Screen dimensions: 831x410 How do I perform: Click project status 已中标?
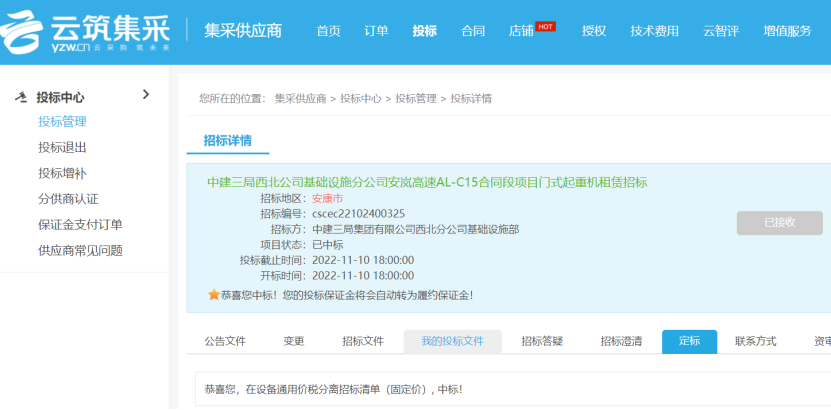328,245
